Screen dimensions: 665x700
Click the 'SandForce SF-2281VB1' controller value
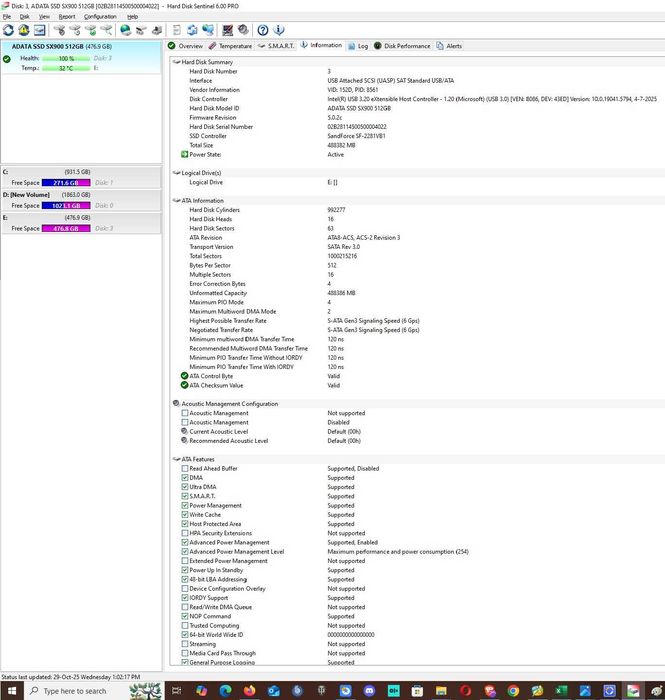[356, 136]
